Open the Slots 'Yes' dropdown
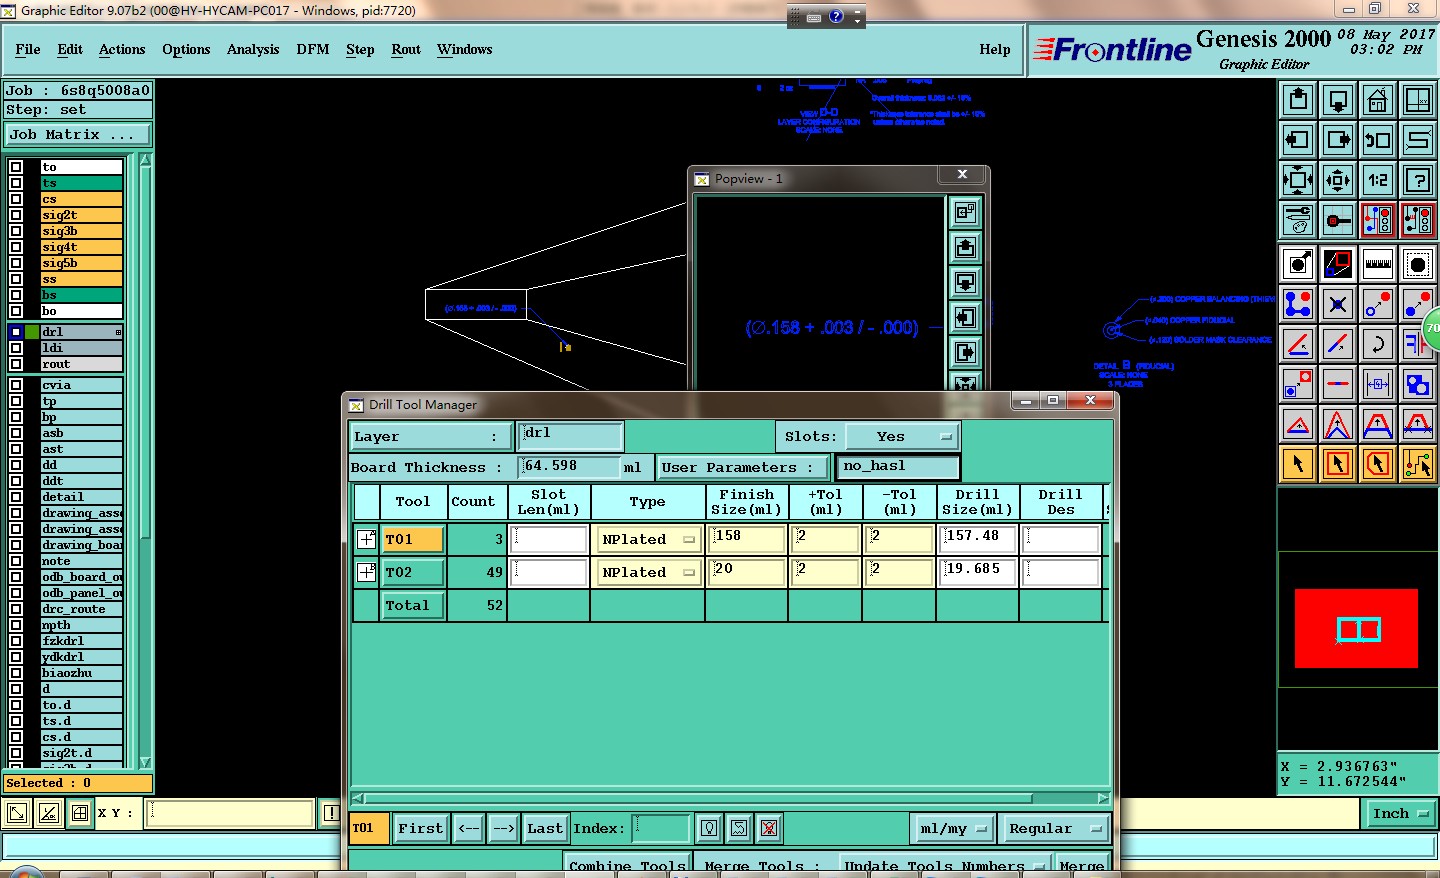The image size is (1440, 878). [x=903, y=436]
